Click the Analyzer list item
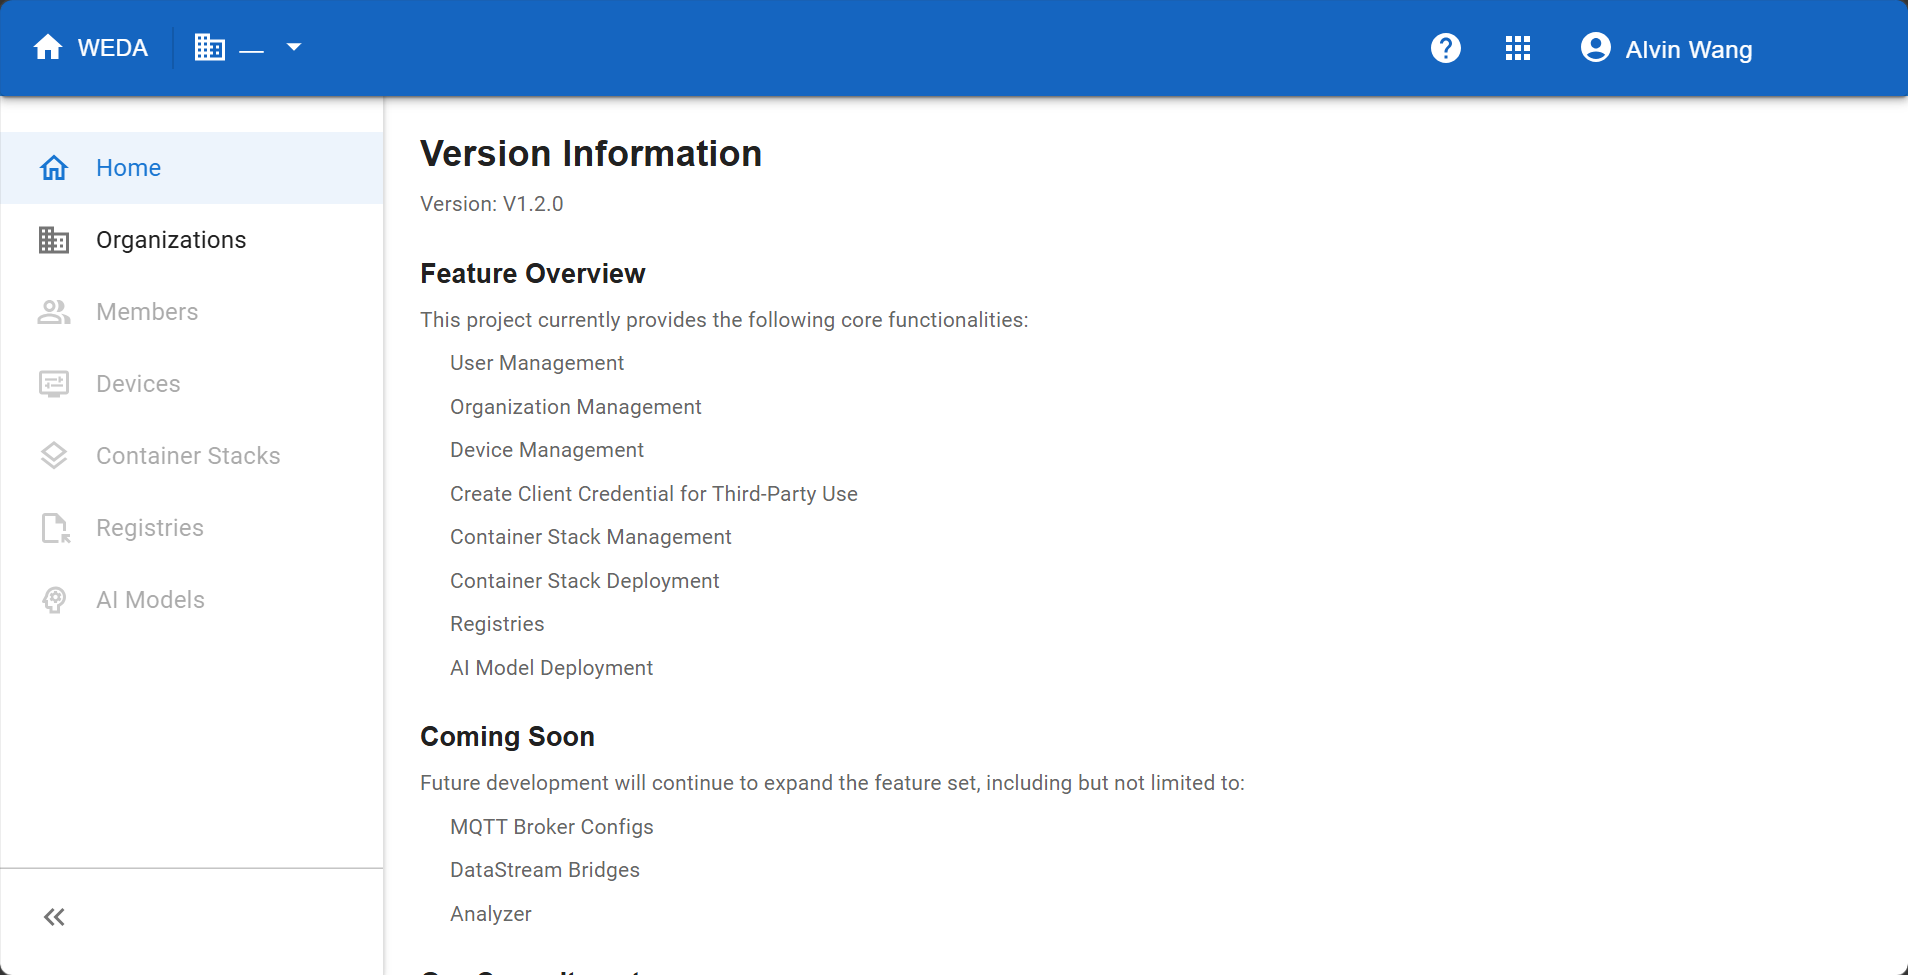The width and height of the screenshot is (1908, 975). pos(491,914)
